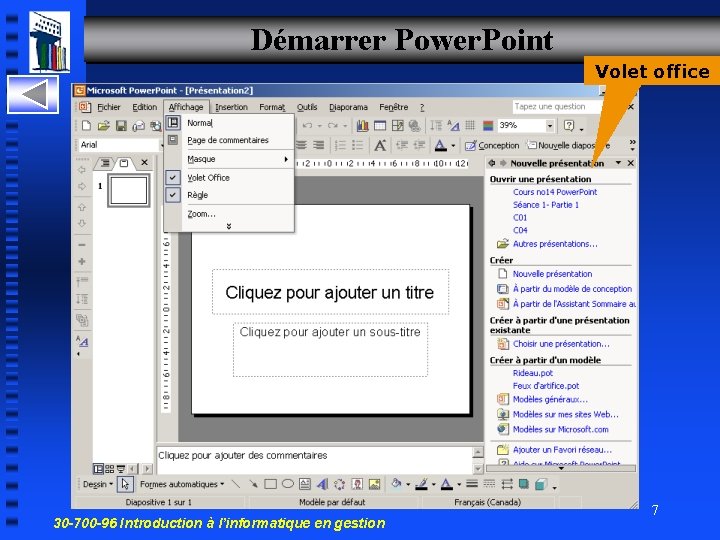Click the 3D style icon
This screenshot has width=720, height=540.
[541, 484]
